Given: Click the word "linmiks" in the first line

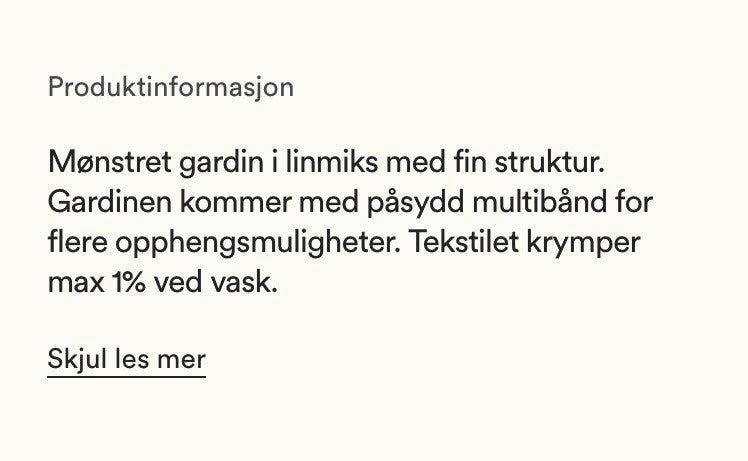Looking at the screenshot, I should 332,162.
